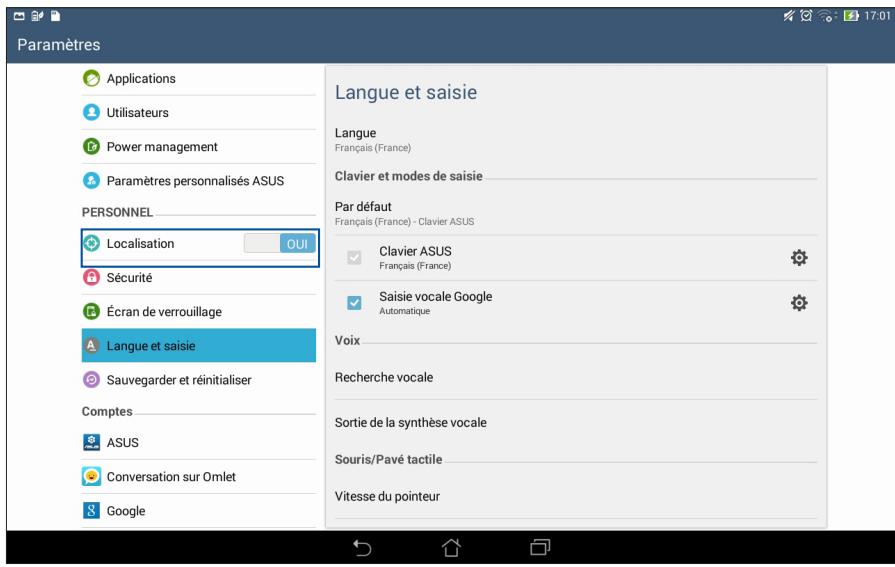Screen dimensions: 895x567
Task: Open Paramètres personnalisés ASUS entry
Action: [199, 180]
